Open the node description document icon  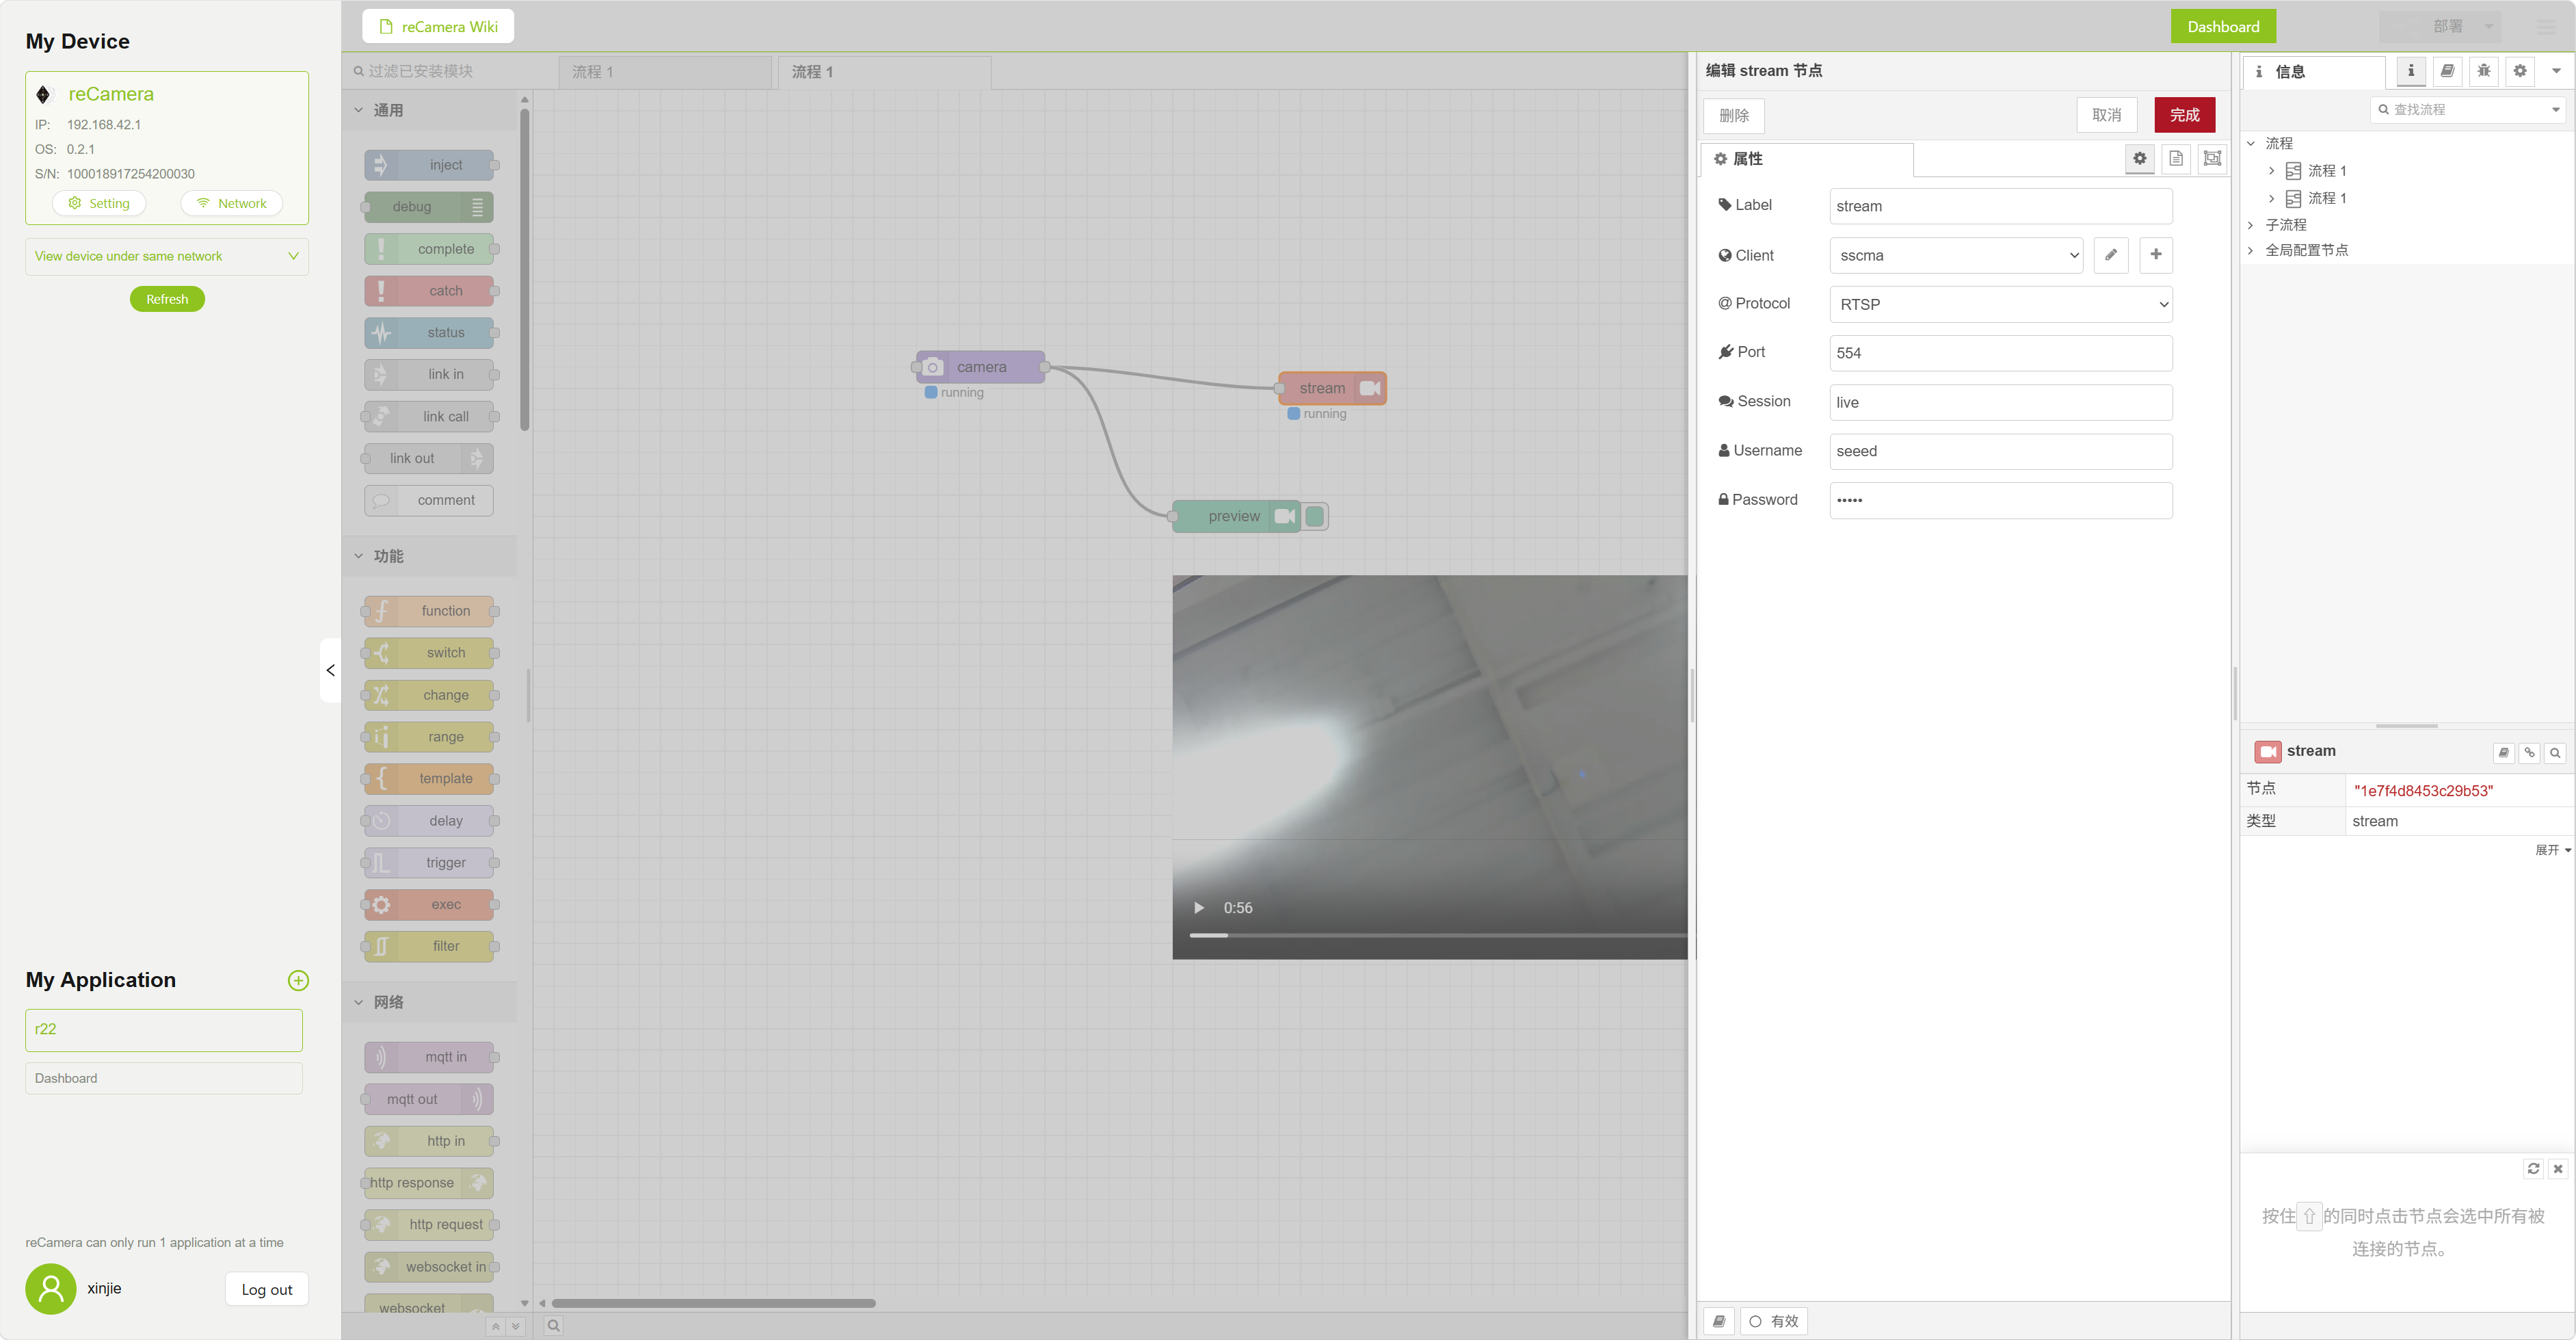(2175, 159)
